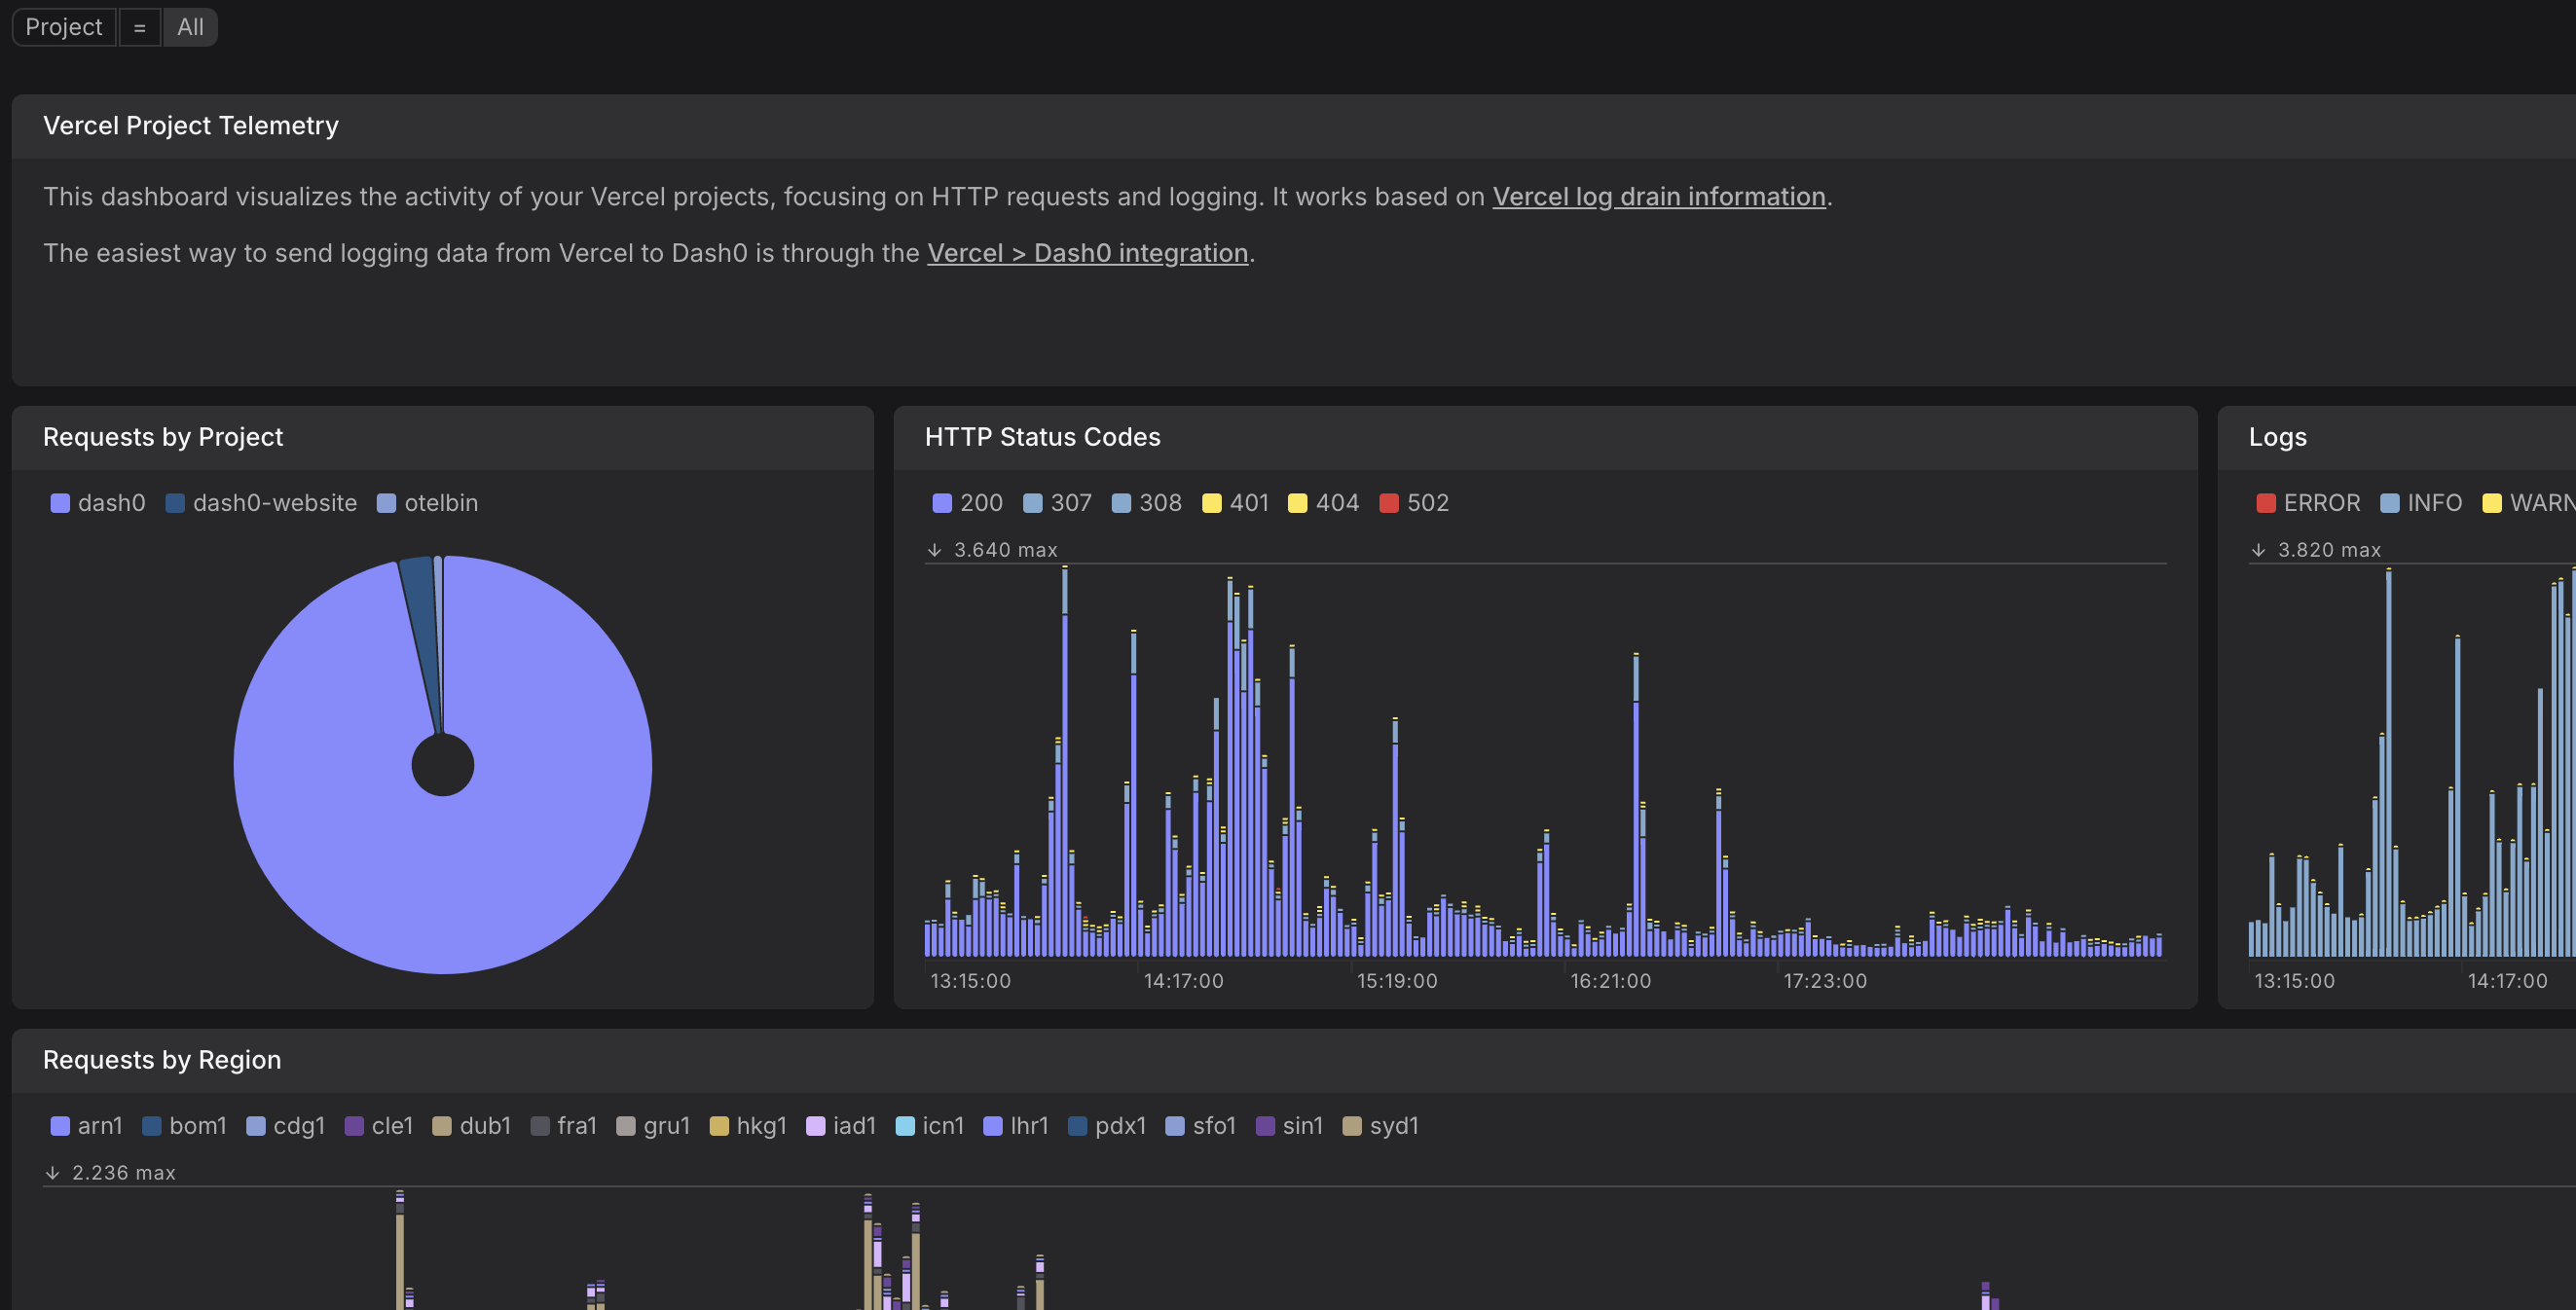Select the HTTP Status Codes panel header

pyautogui.click(x=1042, y=437)
